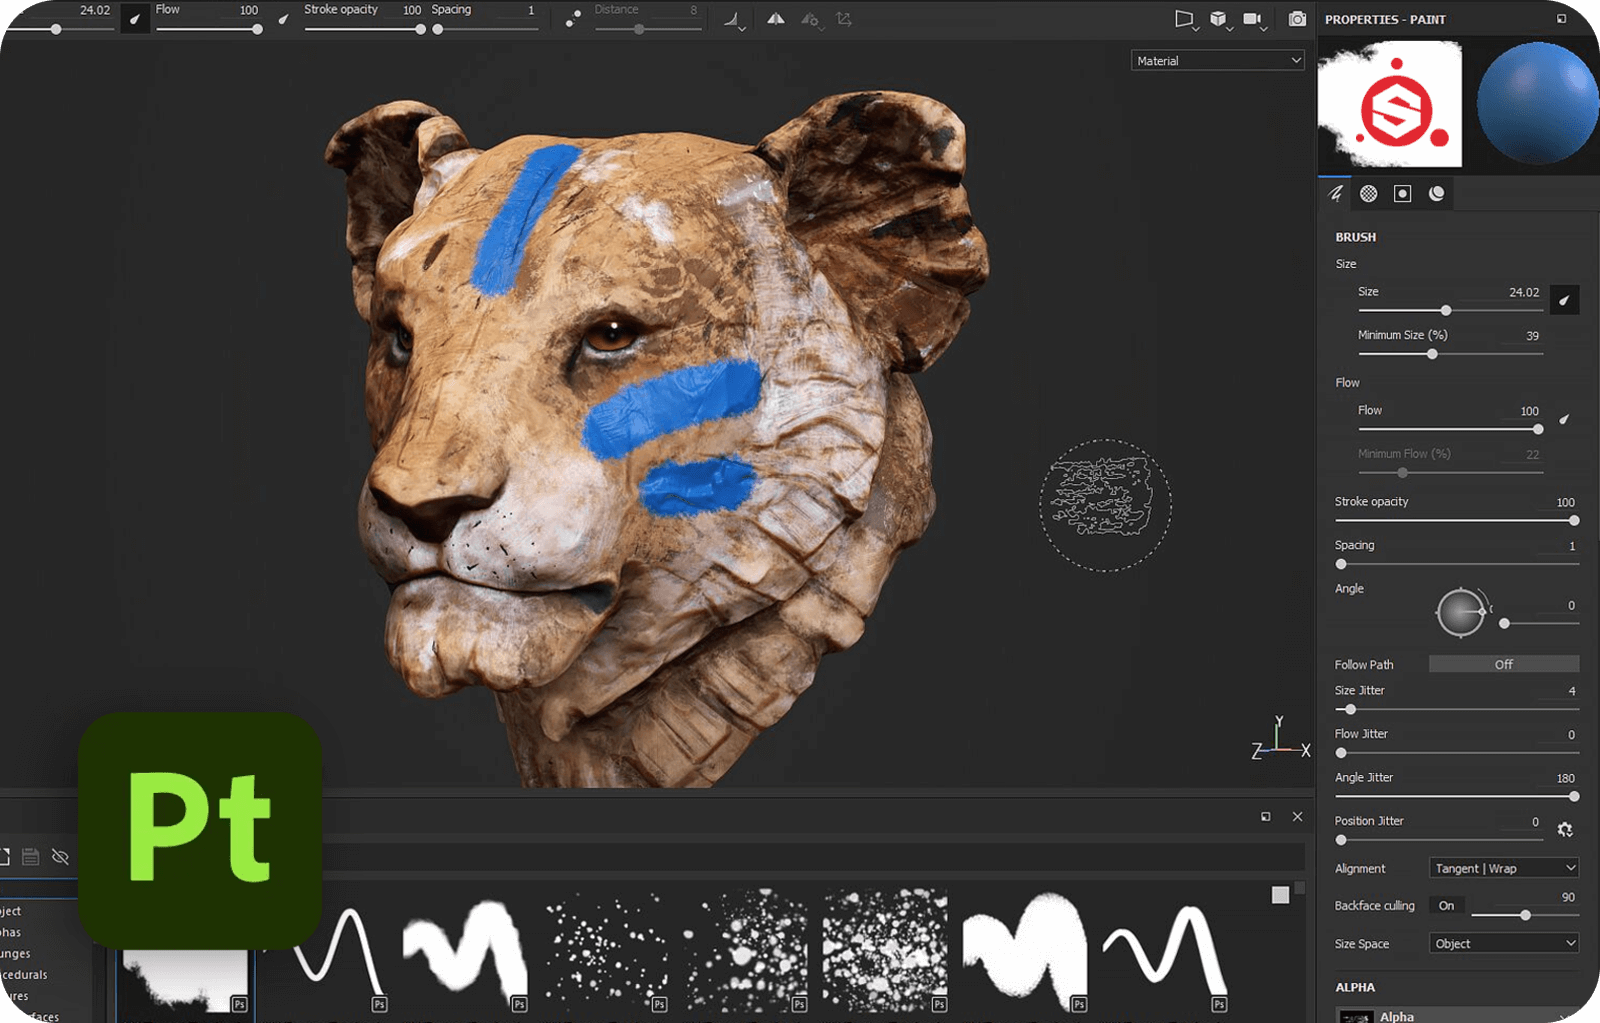This screenshot has width=1600, height=1023.
Task: Open the 3D cube viewport mode dropdown
Action: (1220, 19)
